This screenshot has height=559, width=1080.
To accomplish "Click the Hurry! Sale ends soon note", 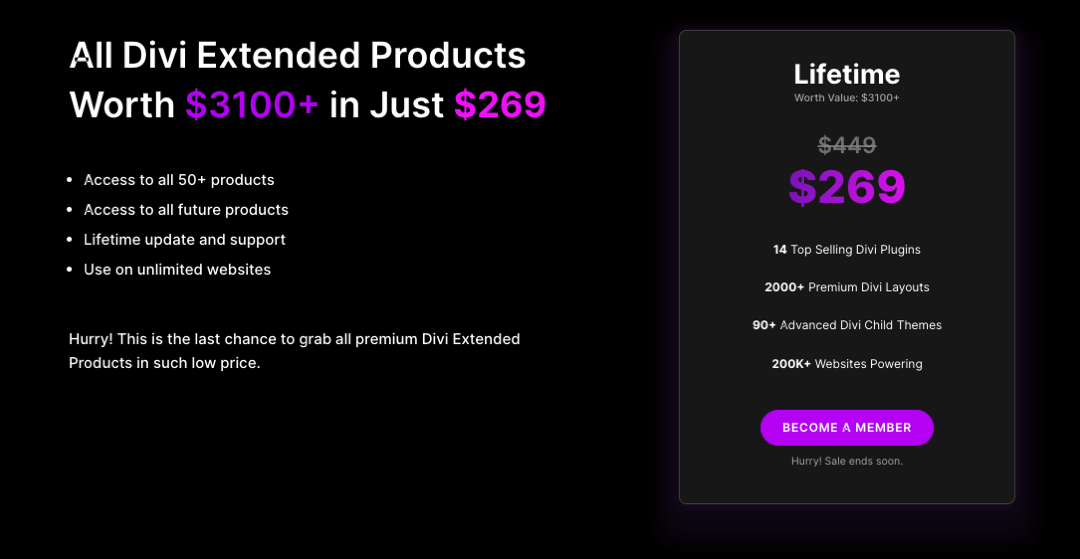I will click(x=847, y=461).
